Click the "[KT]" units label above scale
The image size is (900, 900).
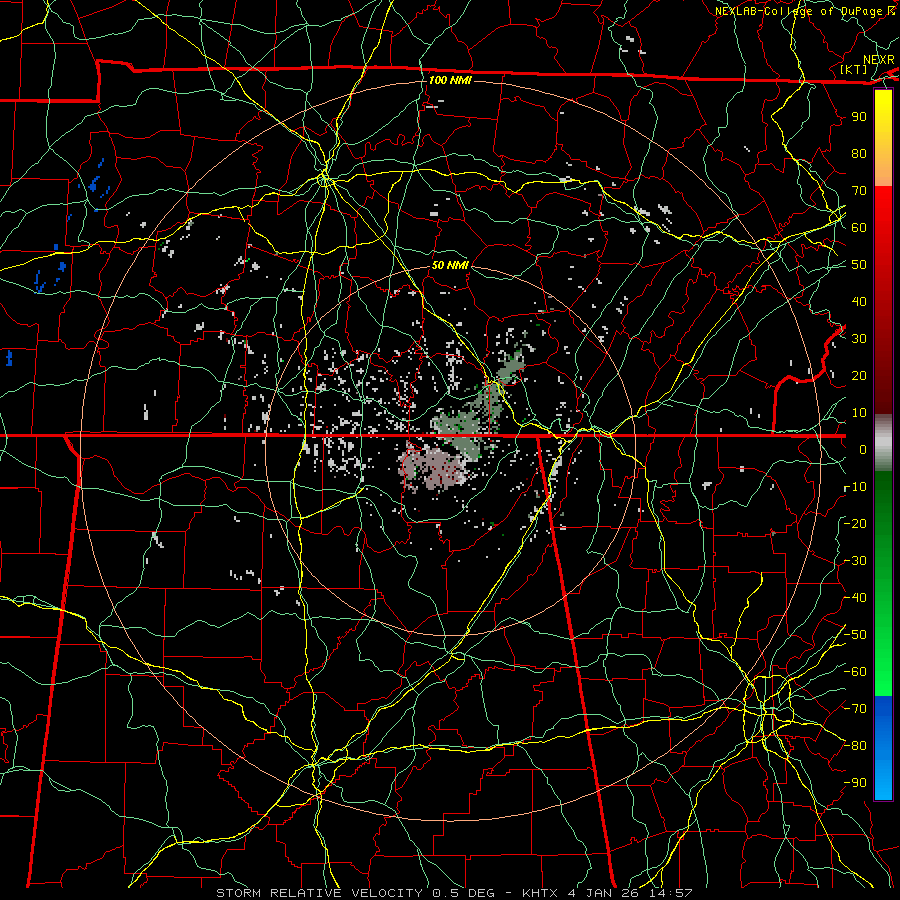854,69
